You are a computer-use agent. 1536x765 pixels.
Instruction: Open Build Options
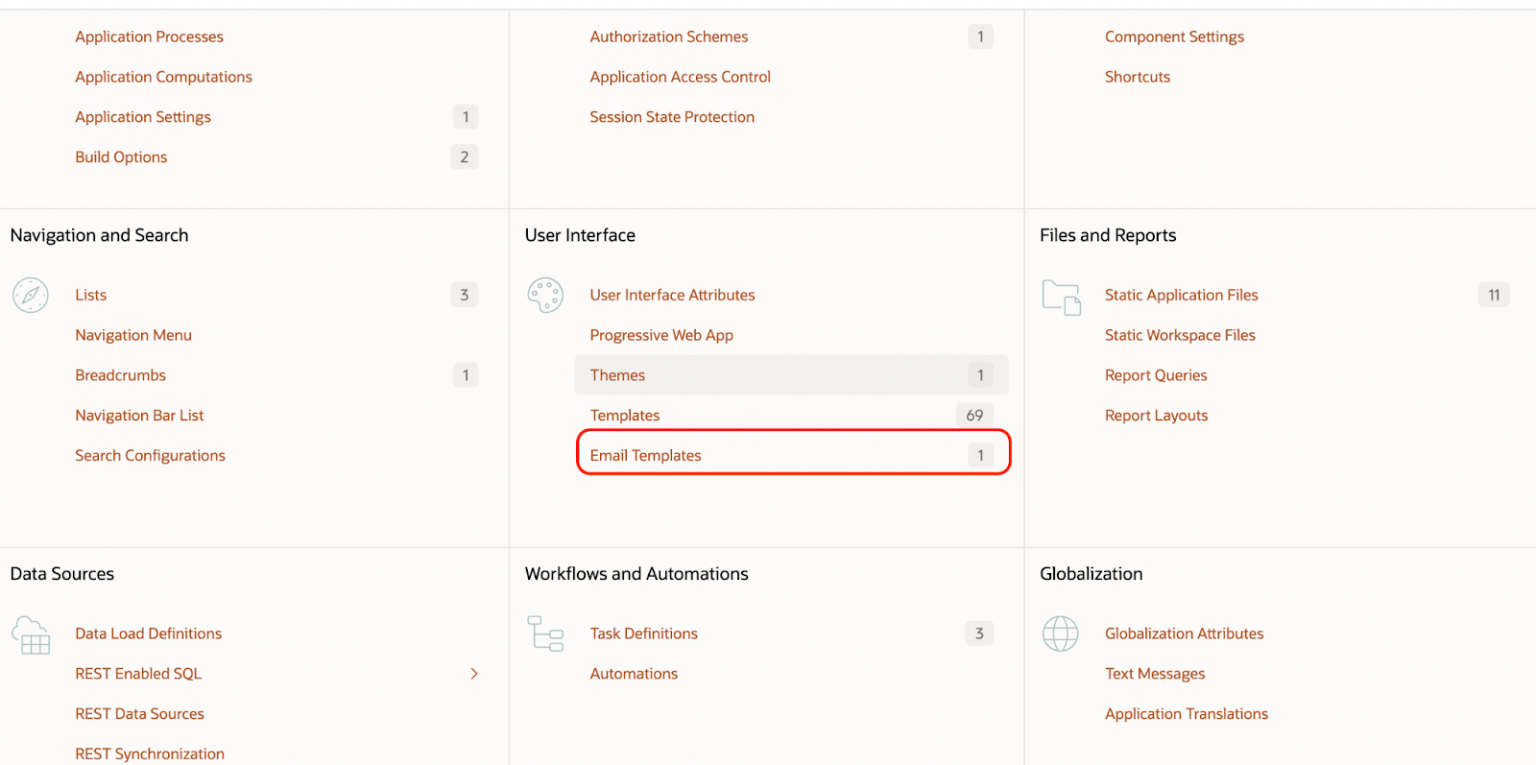click(121, 156)
